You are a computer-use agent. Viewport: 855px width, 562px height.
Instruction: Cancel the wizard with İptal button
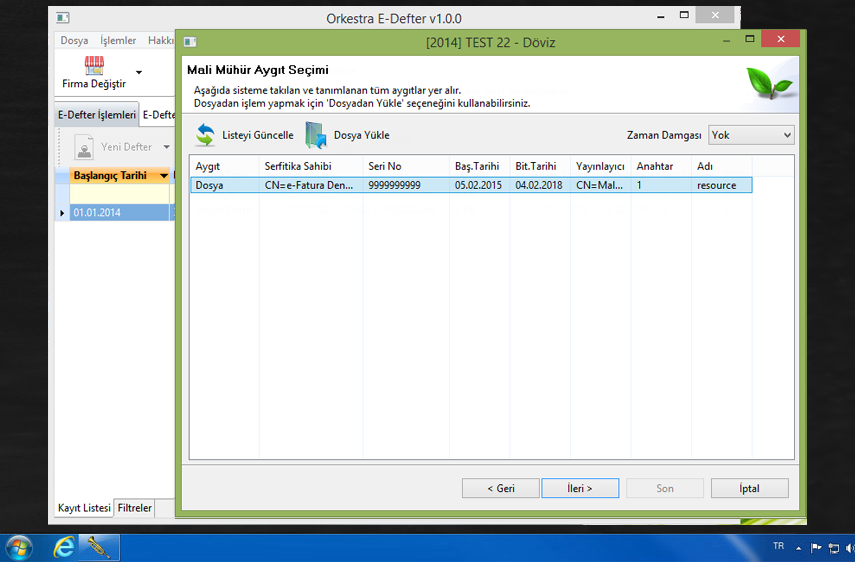[x=749, y=488]
